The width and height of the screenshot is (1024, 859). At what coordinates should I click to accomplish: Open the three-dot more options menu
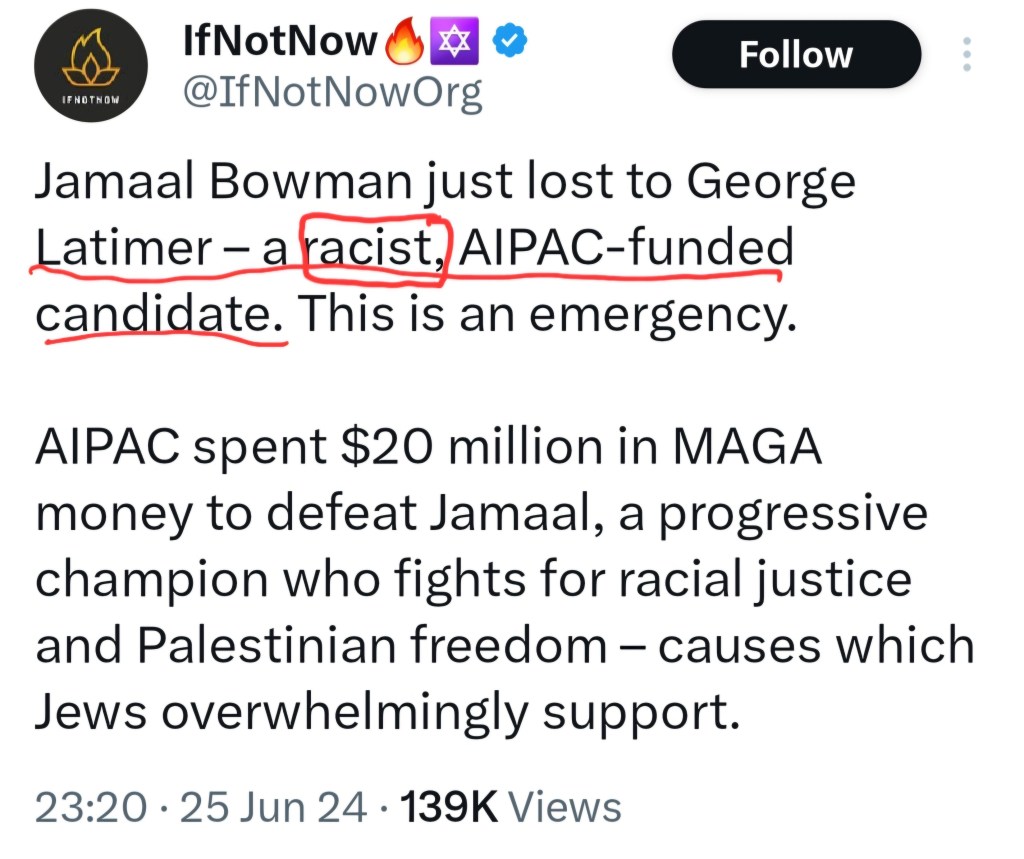(966, 54)
